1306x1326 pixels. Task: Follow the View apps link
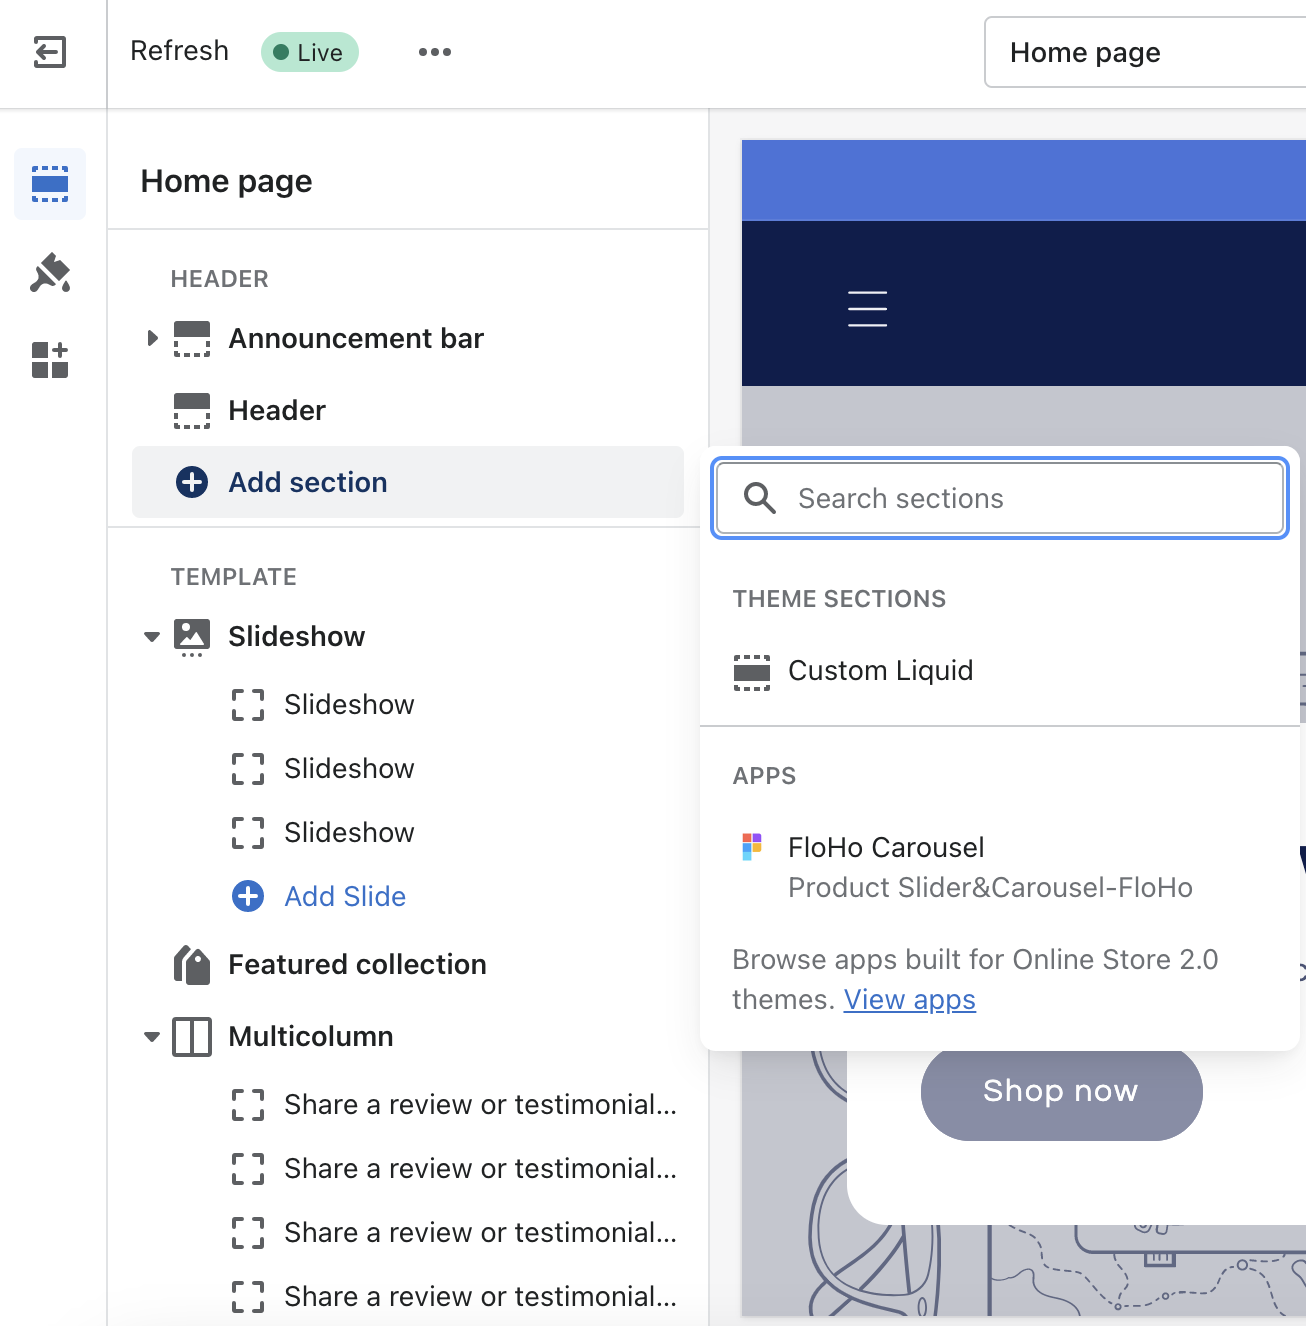coord(909,1000)
